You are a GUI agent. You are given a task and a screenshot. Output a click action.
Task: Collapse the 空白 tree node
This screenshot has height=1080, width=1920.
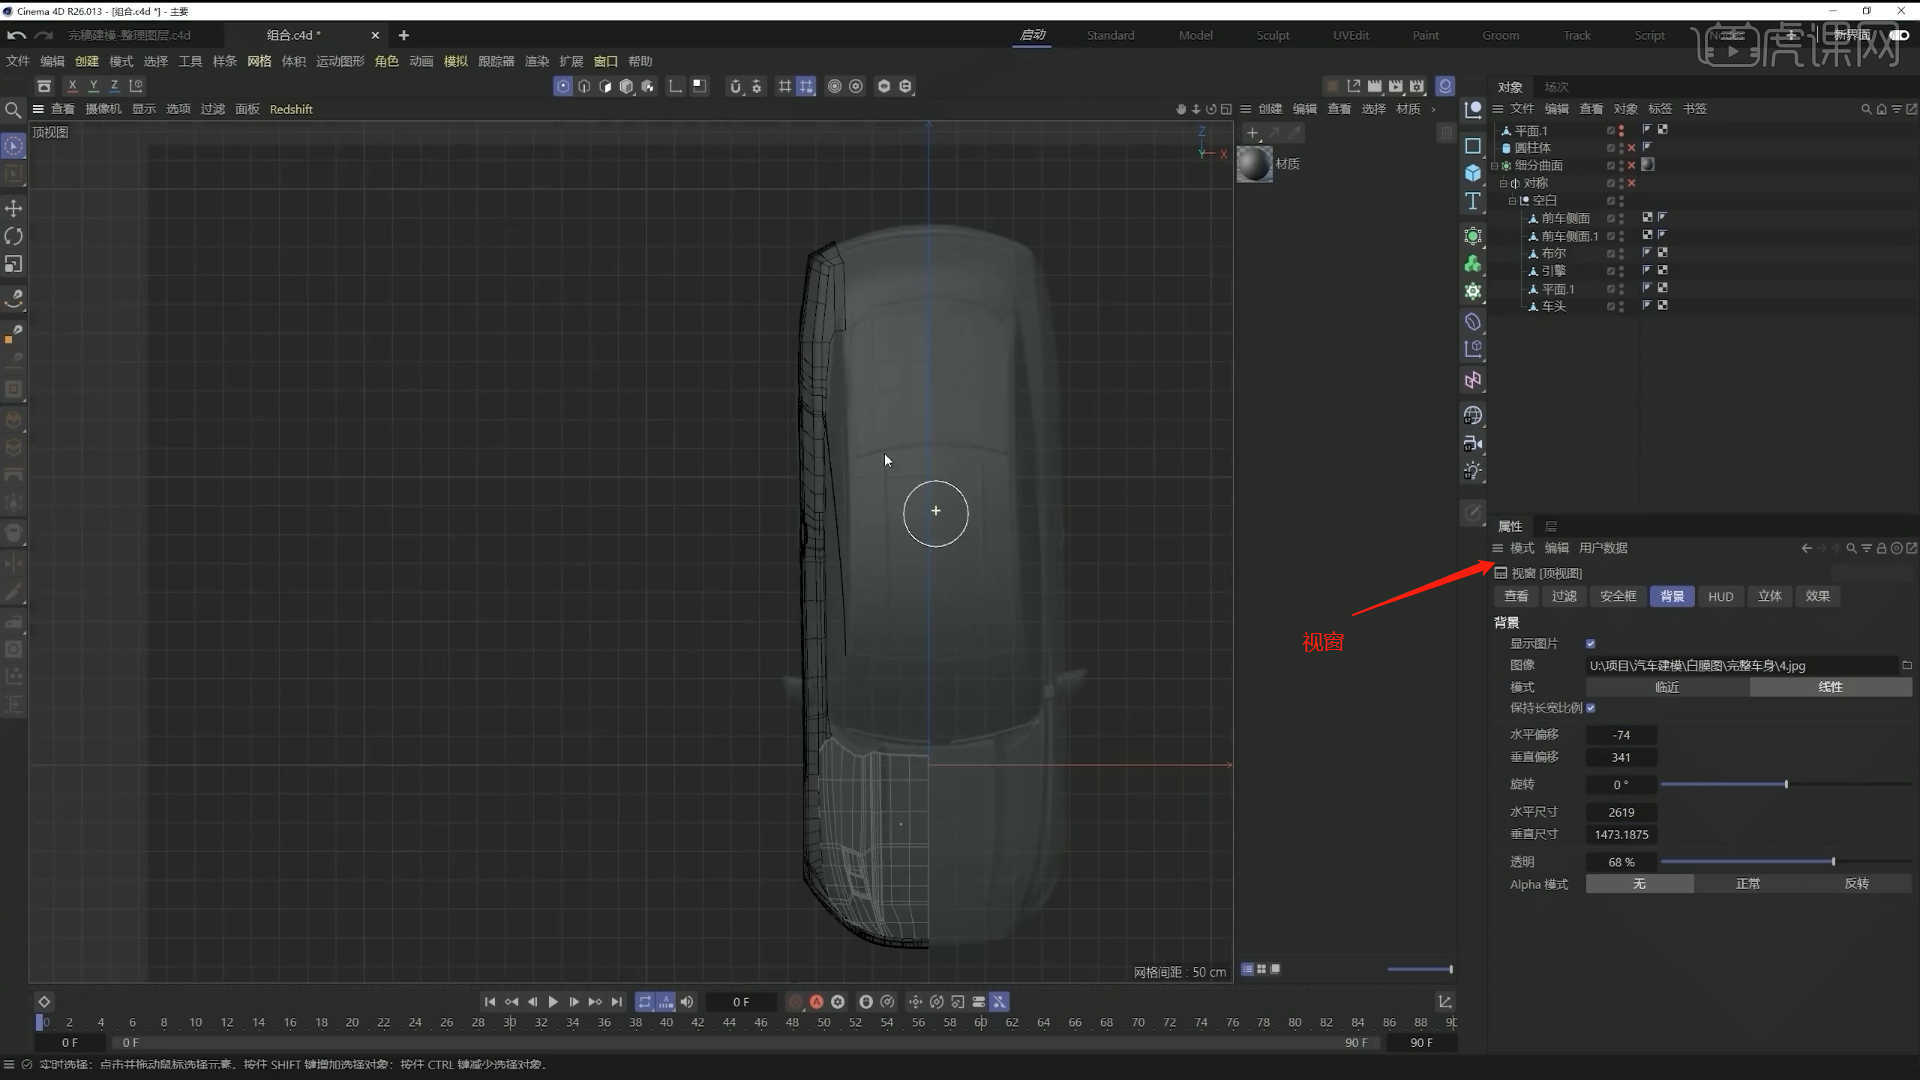pyautogui.click(x=1512, y=201)
